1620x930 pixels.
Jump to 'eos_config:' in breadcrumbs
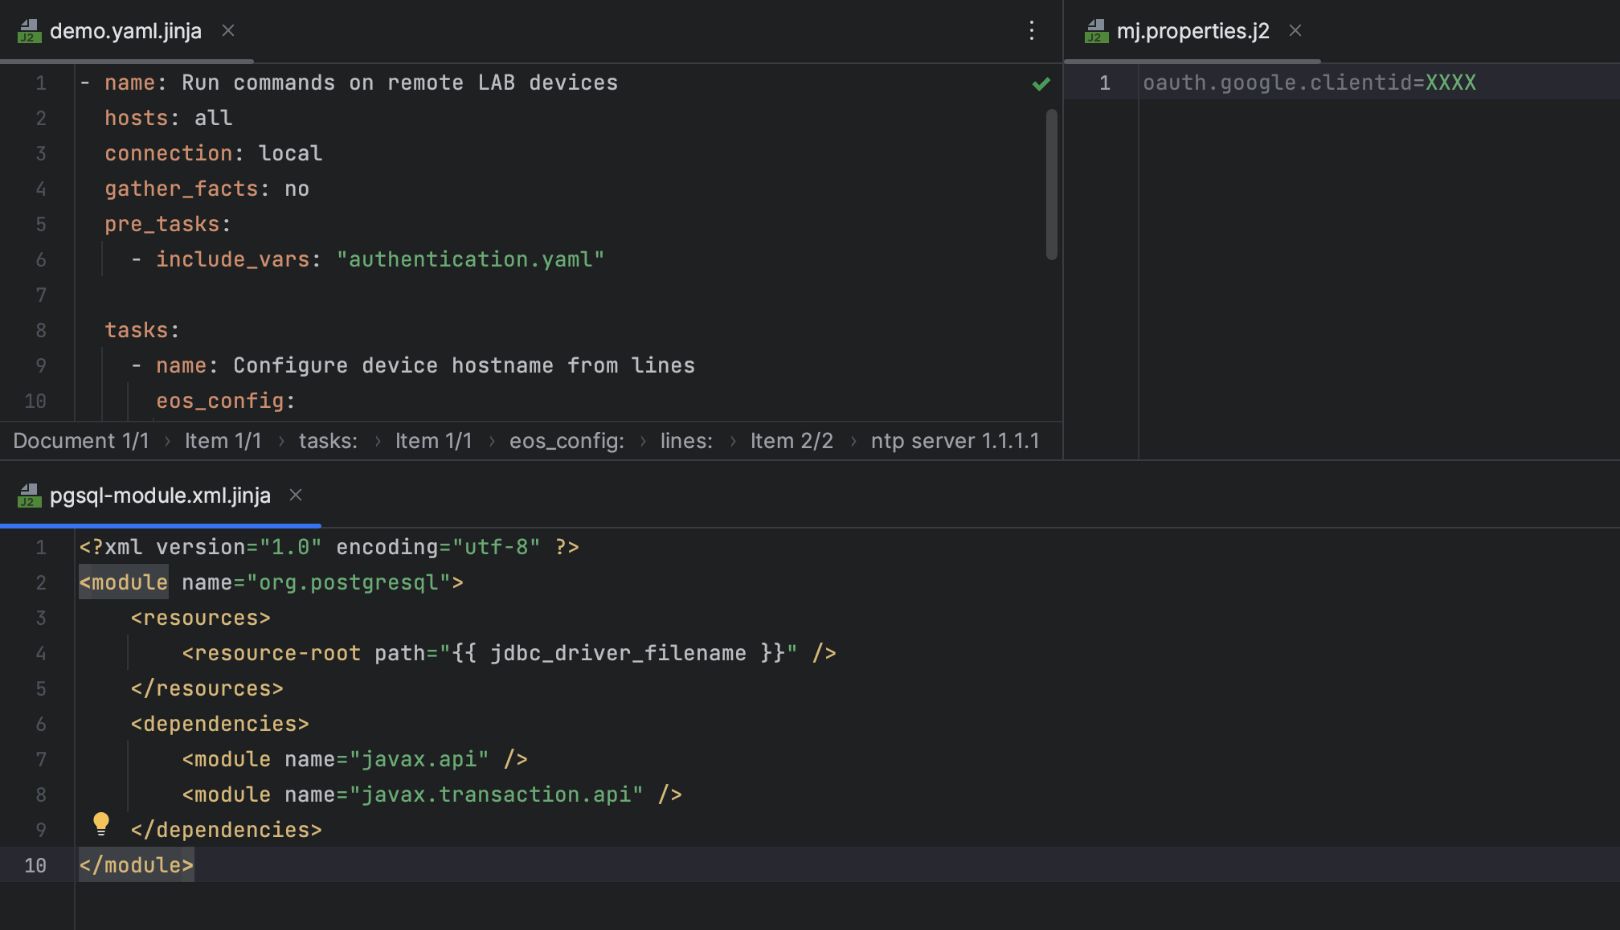tap(566, 441)
